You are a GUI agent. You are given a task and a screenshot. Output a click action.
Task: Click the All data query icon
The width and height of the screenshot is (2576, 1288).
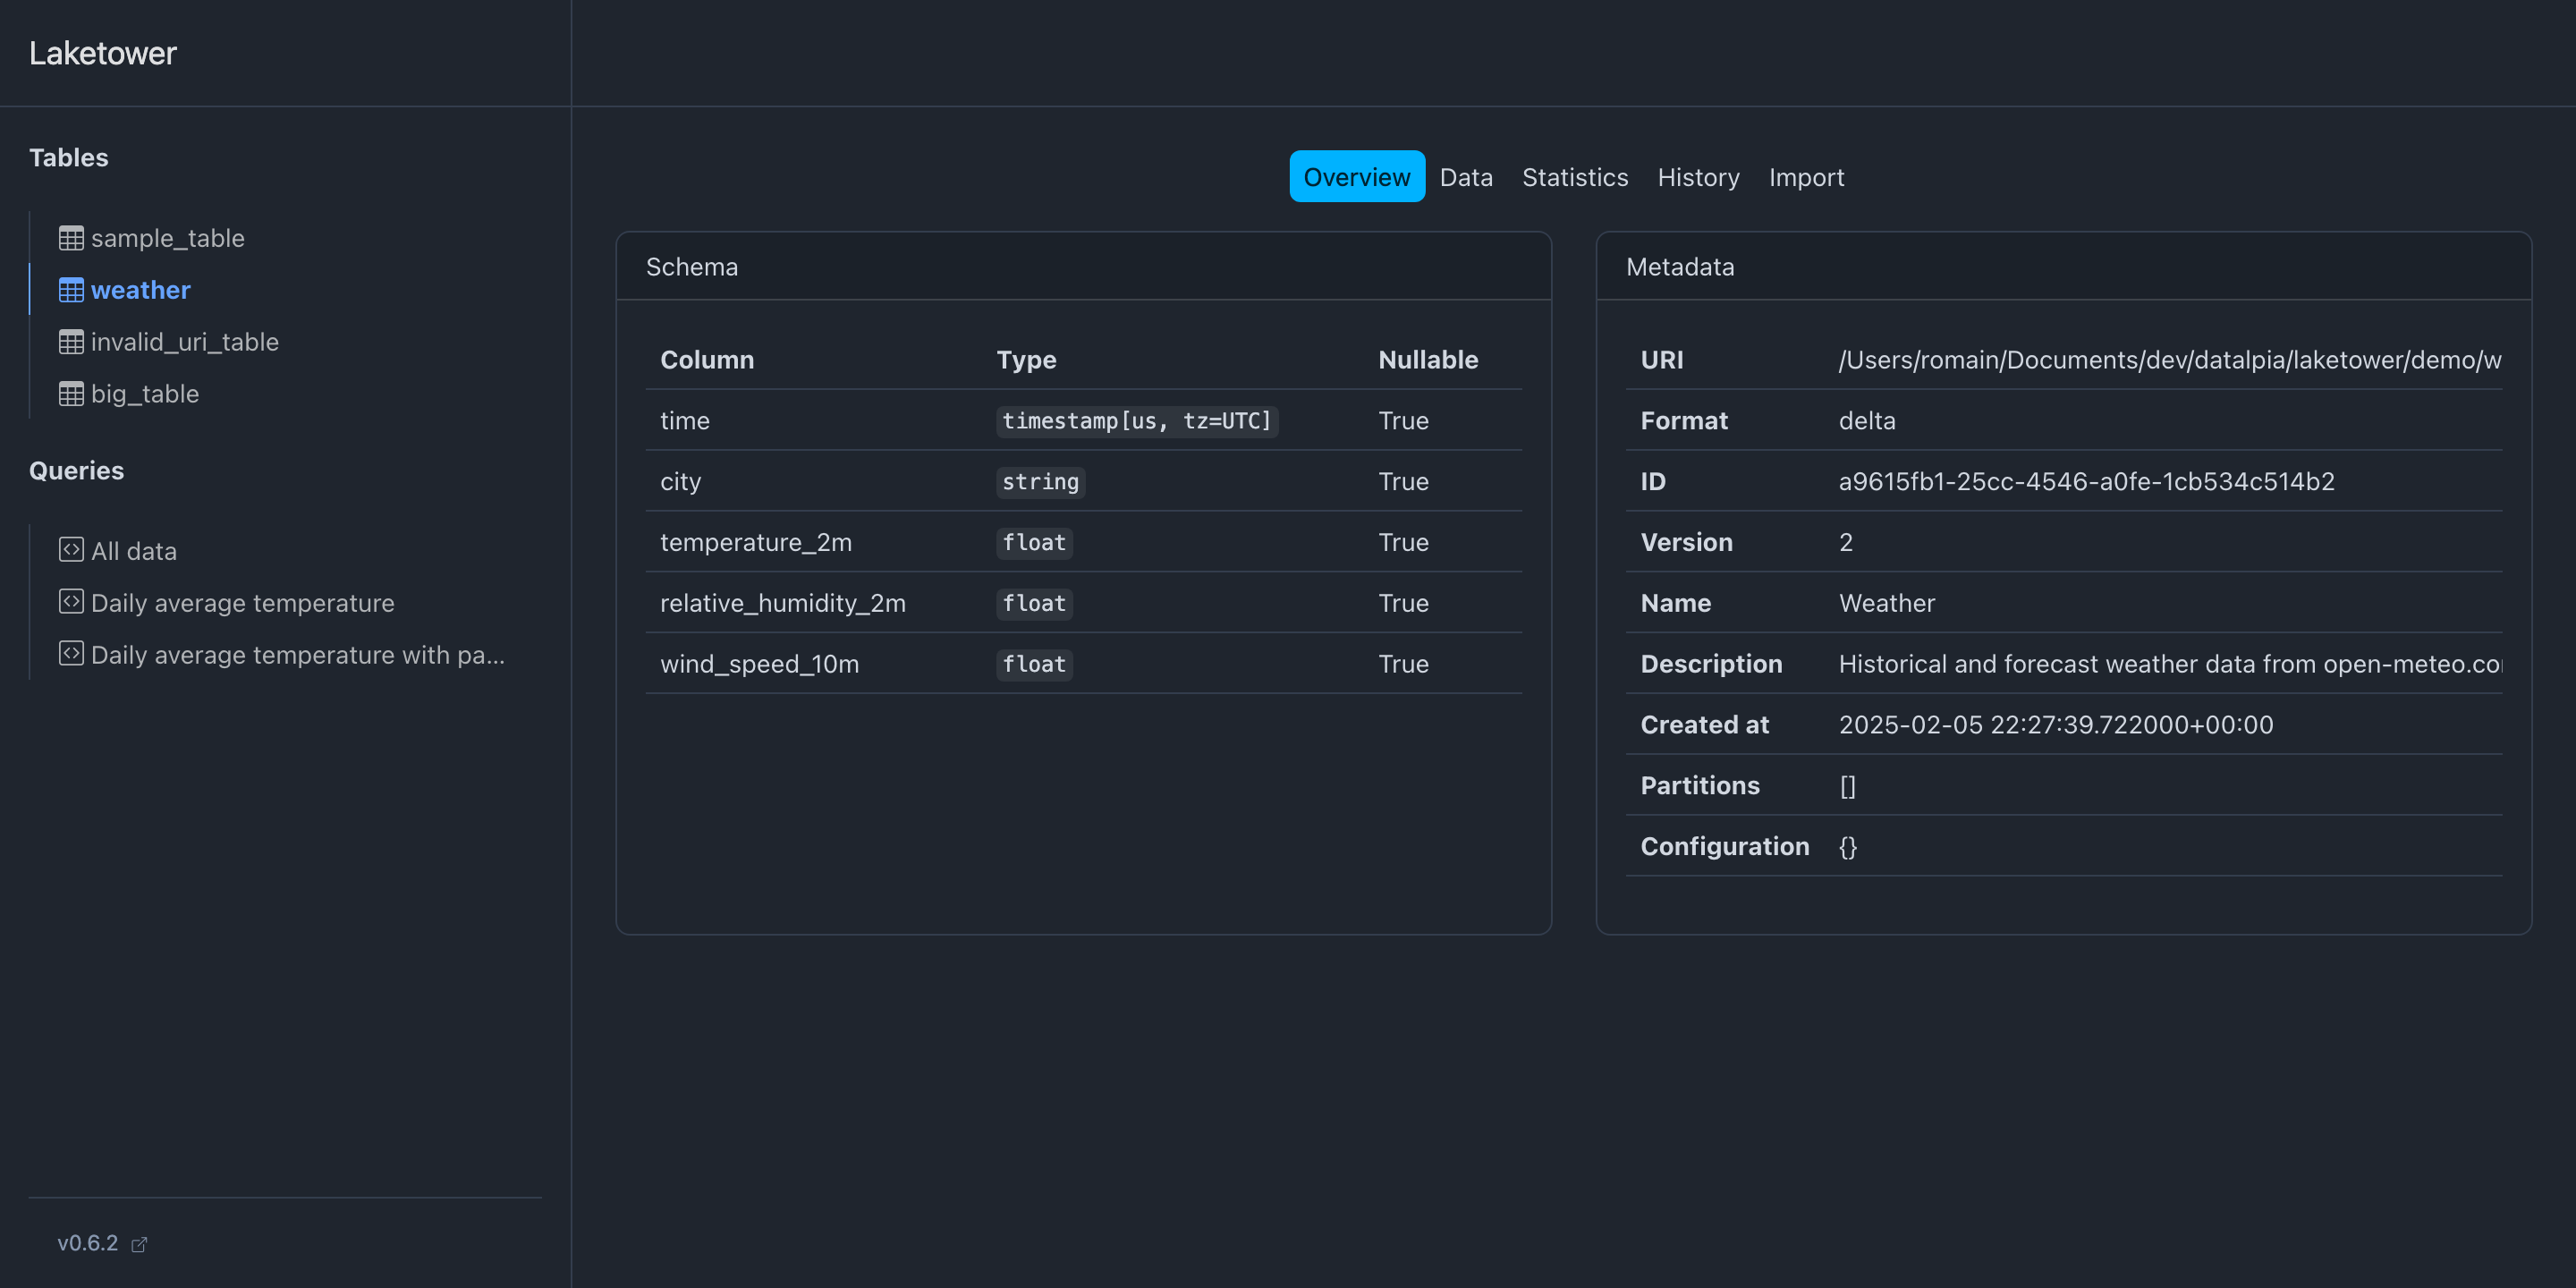pyautogui.click(x=71, y=550)
